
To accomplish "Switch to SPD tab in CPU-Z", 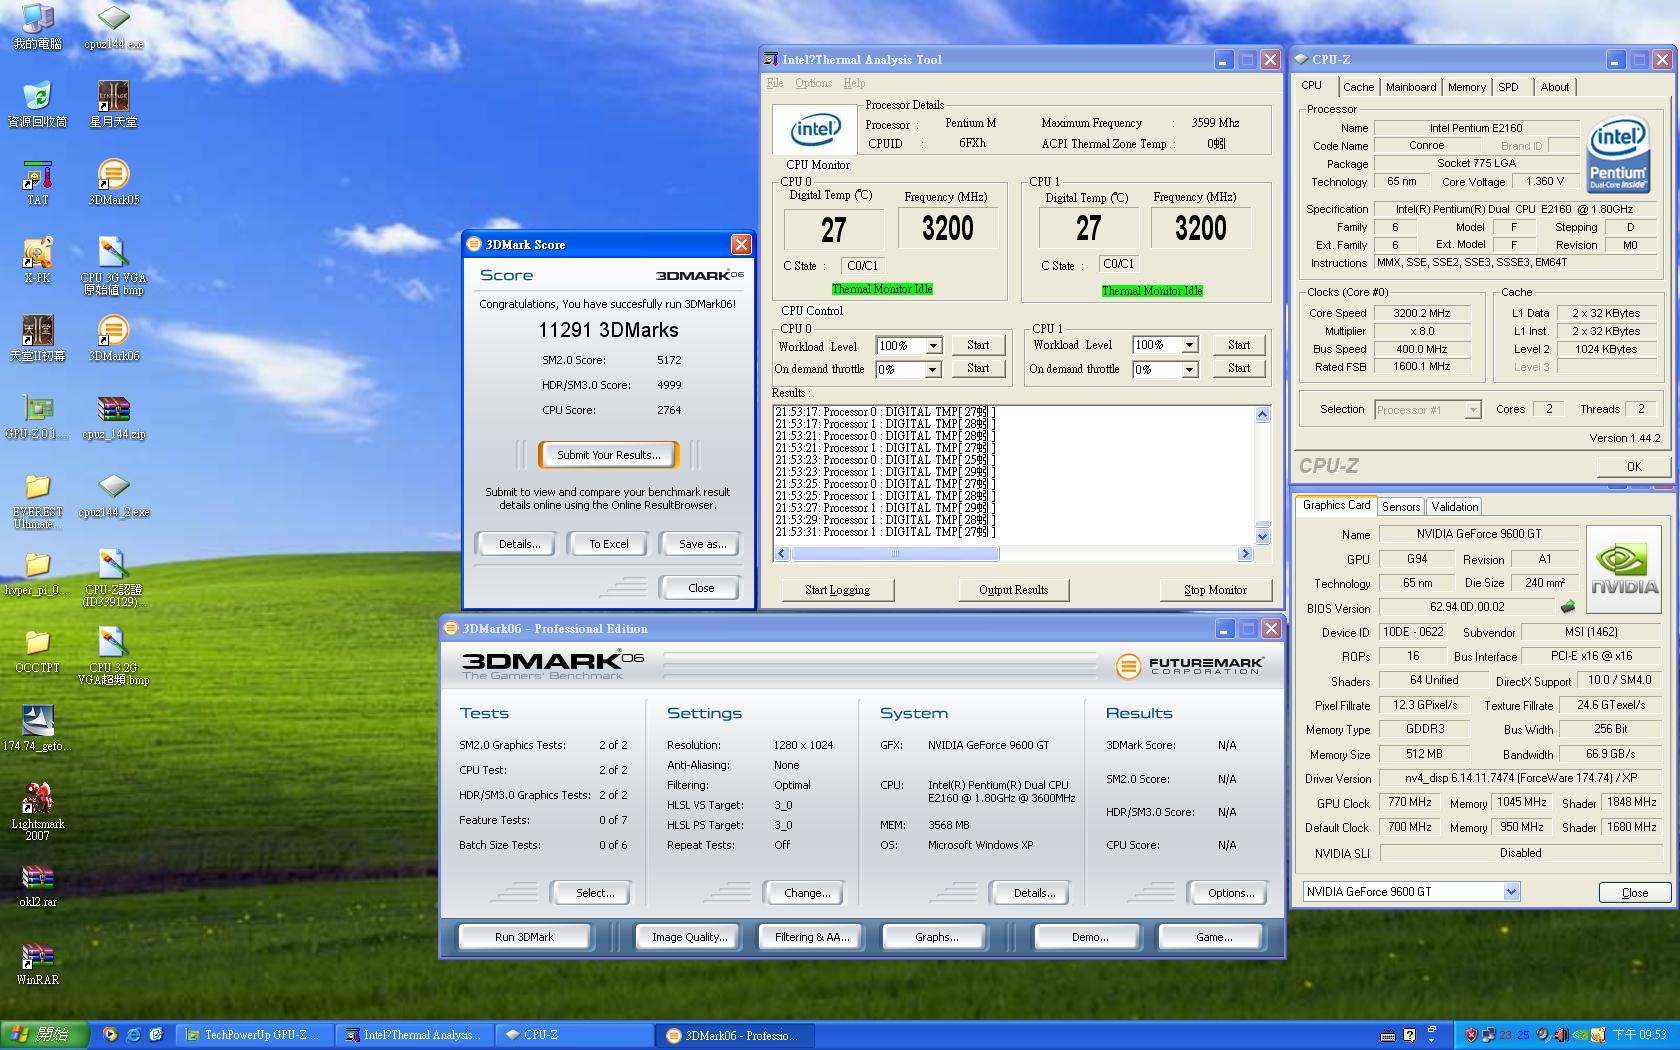I will [x=1508, y=87].
